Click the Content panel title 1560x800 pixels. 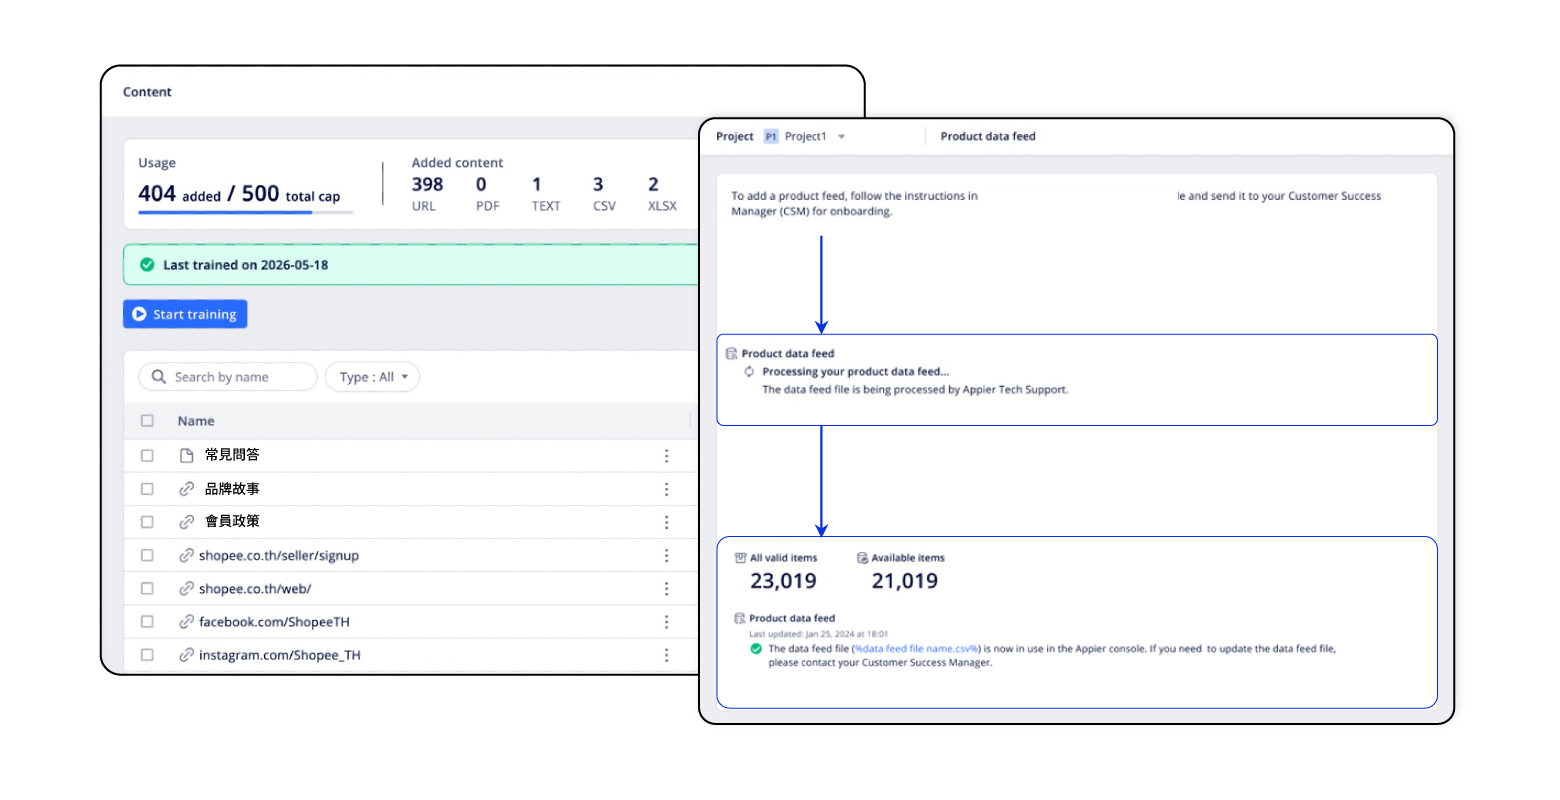click(147, 92)
